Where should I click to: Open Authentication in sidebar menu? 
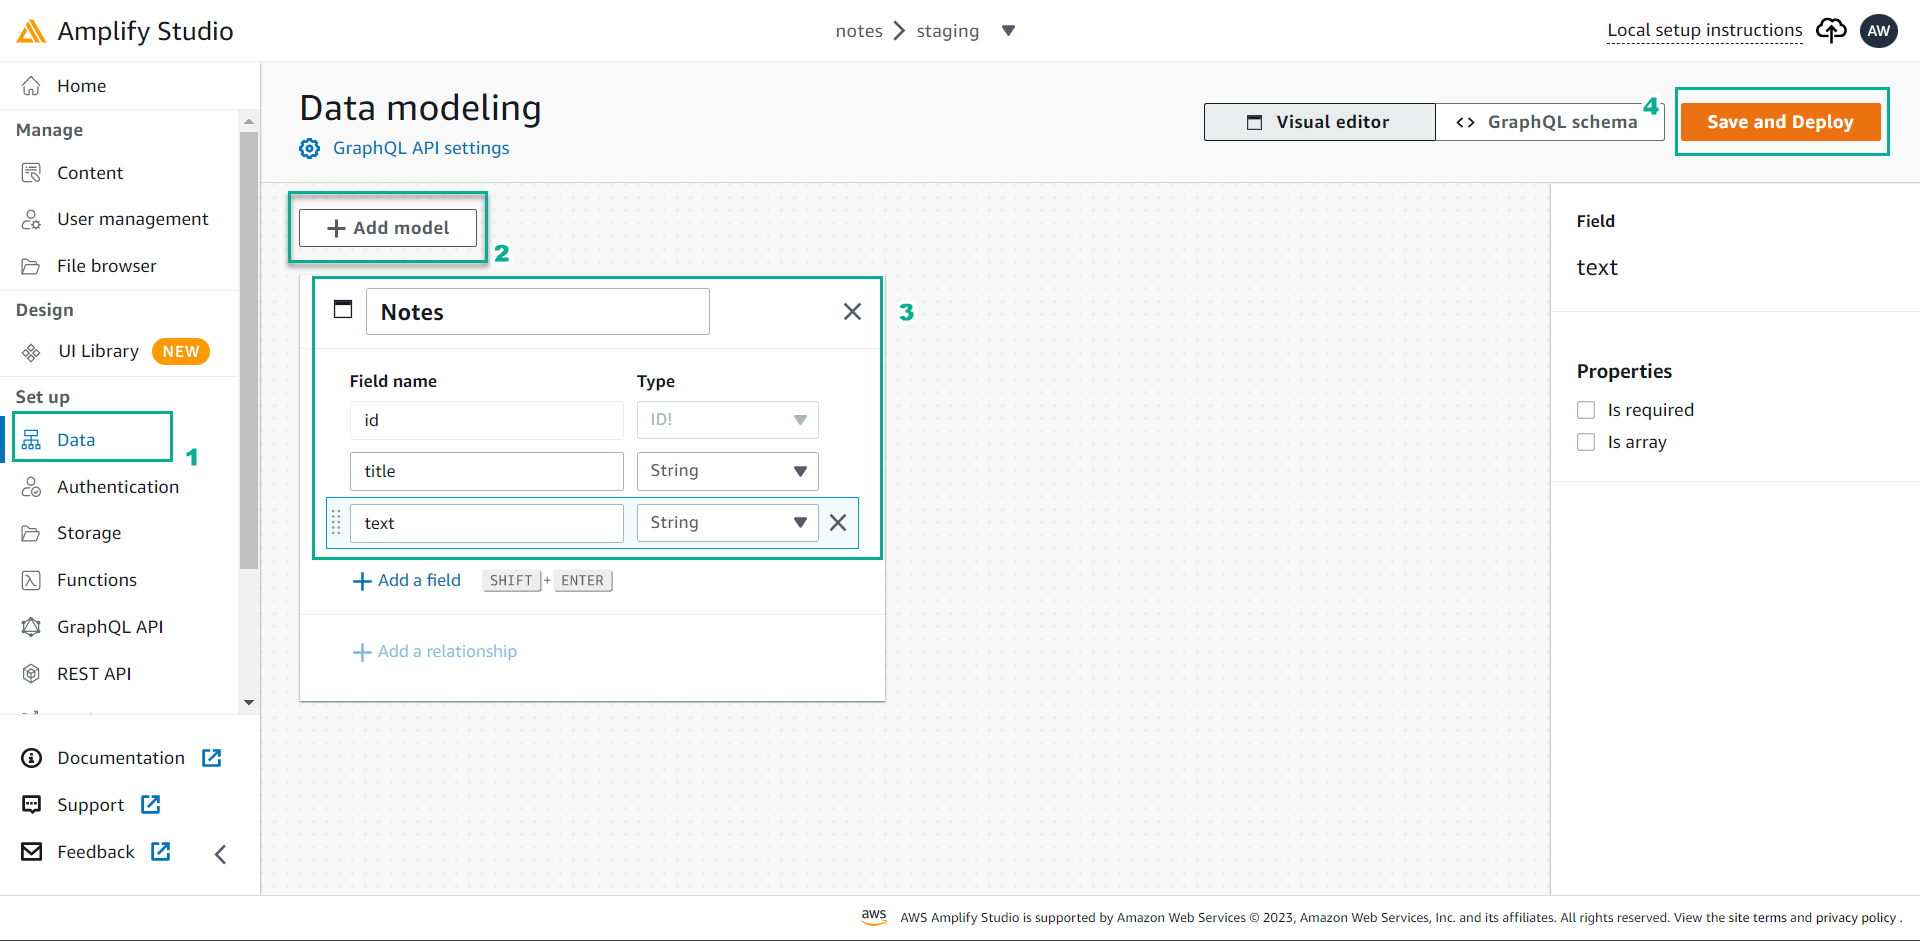pyautogui.click(x=118, y=487)
